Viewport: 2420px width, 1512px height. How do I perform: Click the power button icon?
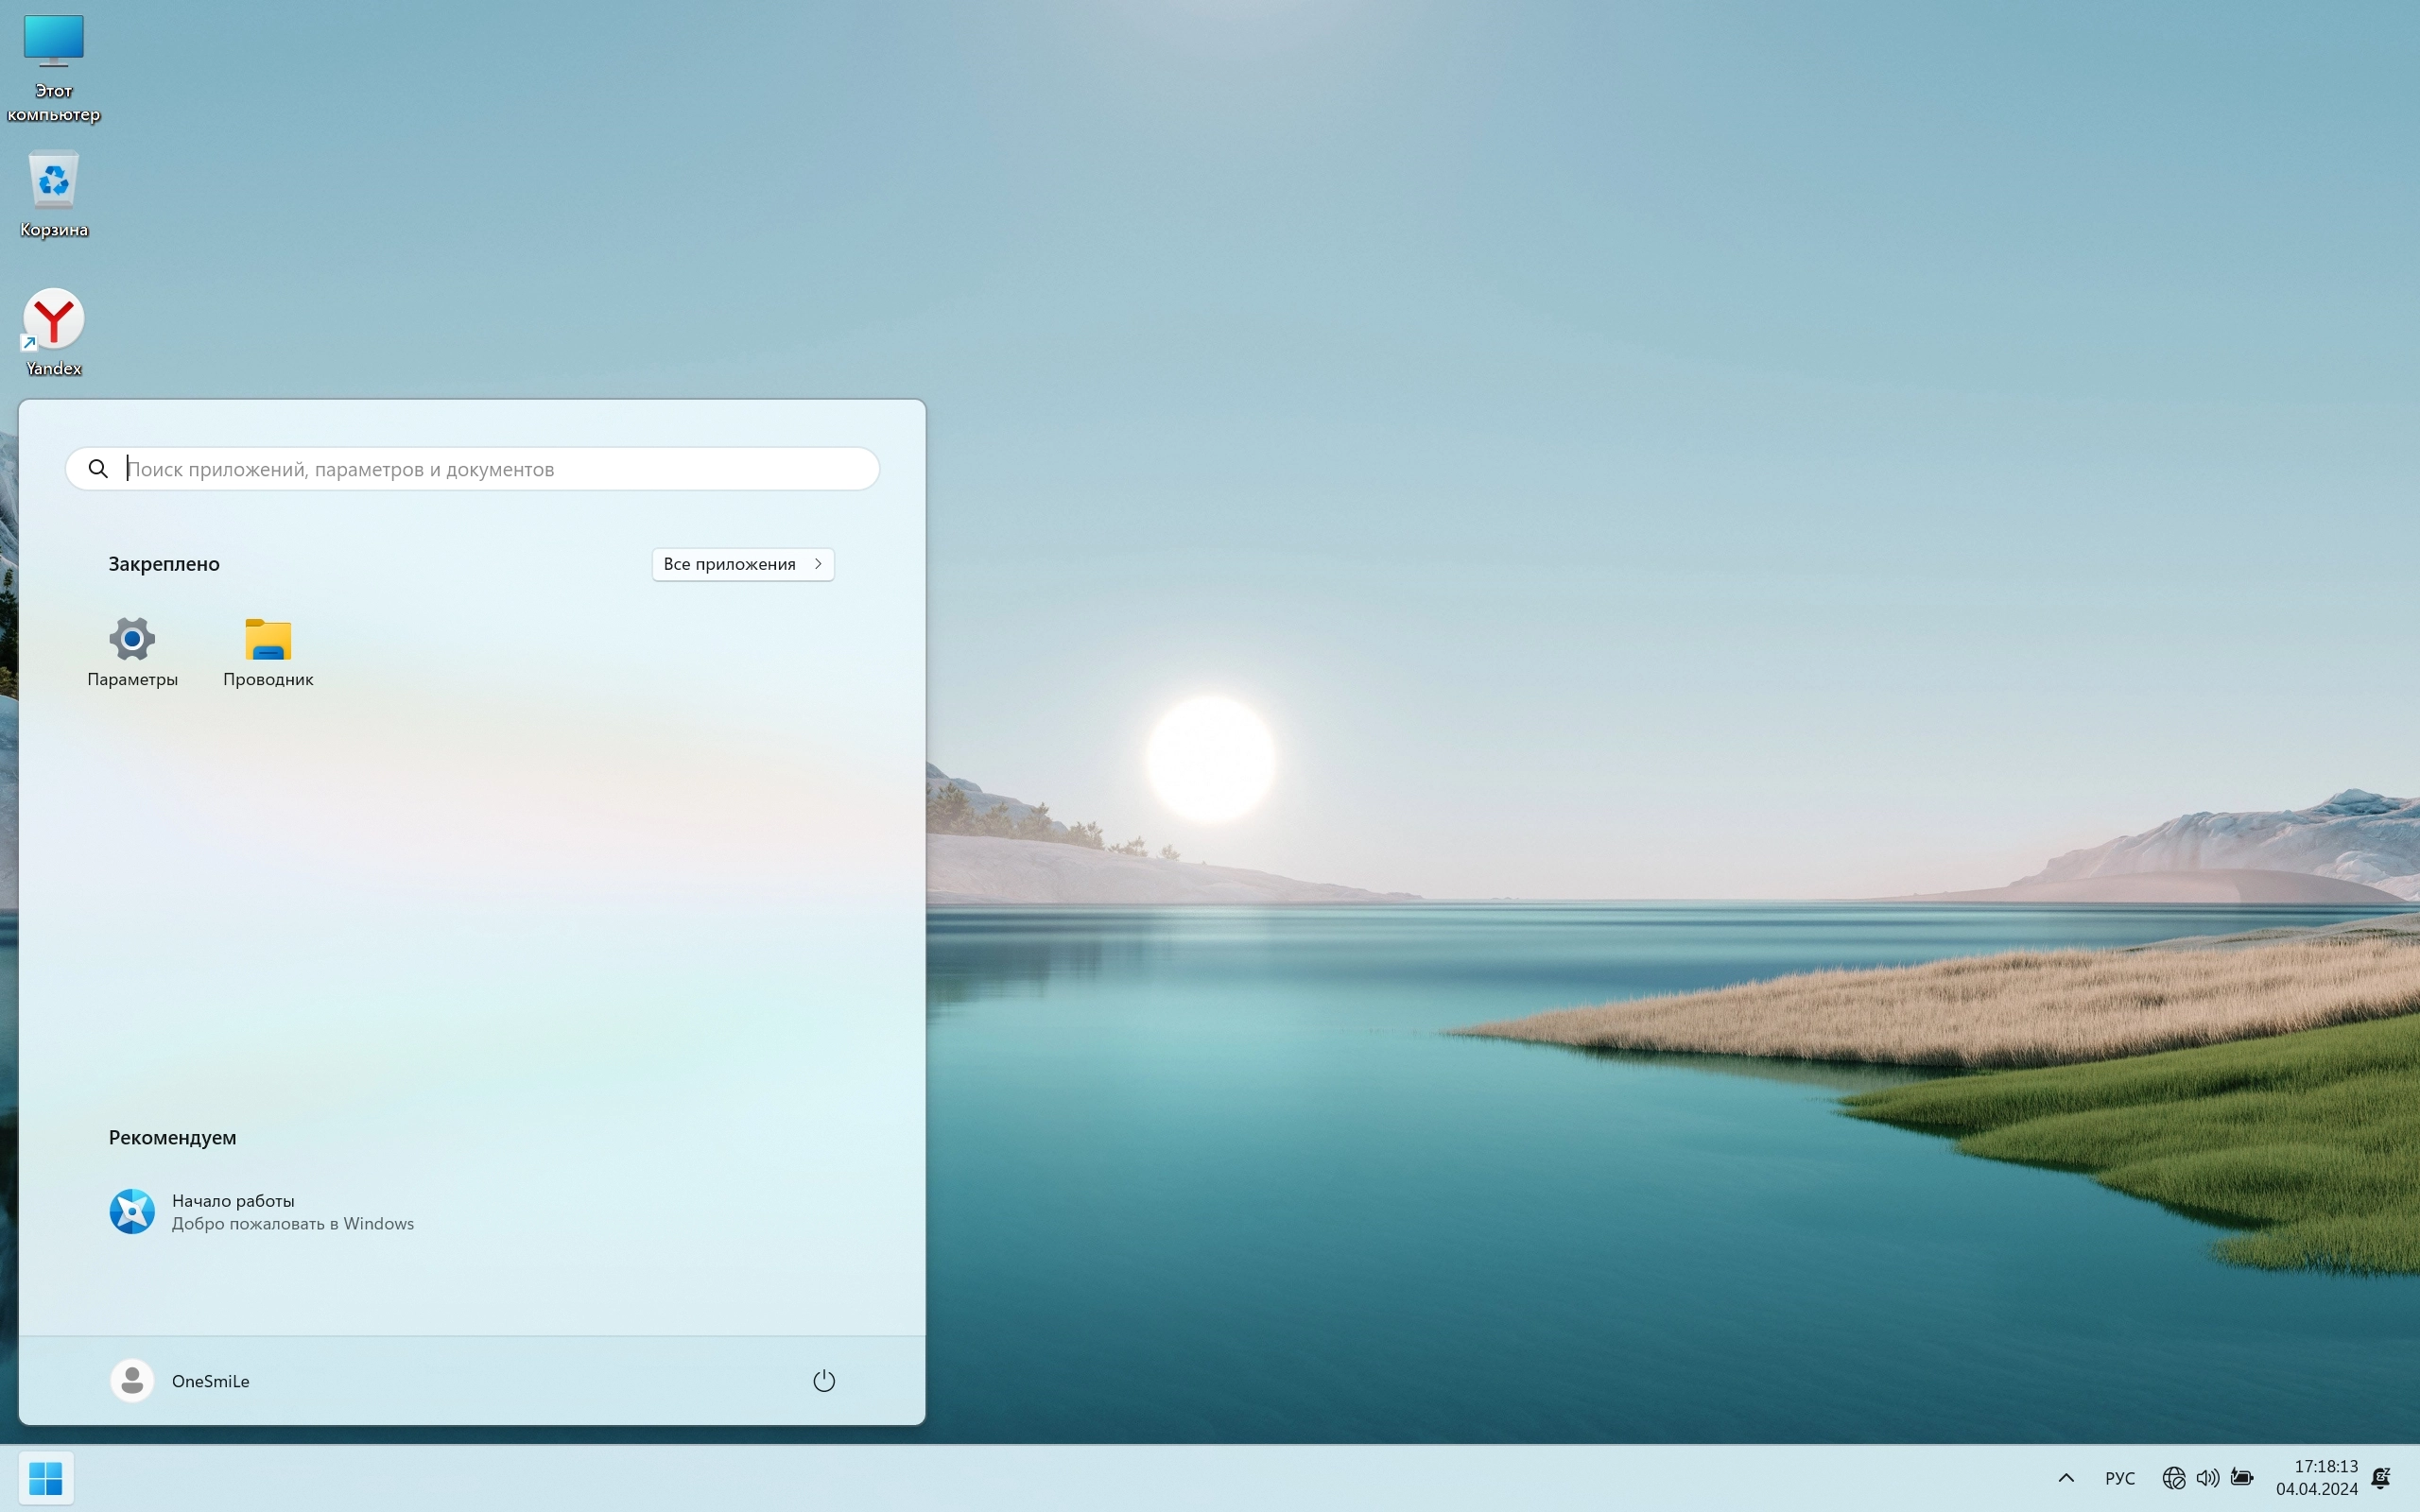[823, 1381]
